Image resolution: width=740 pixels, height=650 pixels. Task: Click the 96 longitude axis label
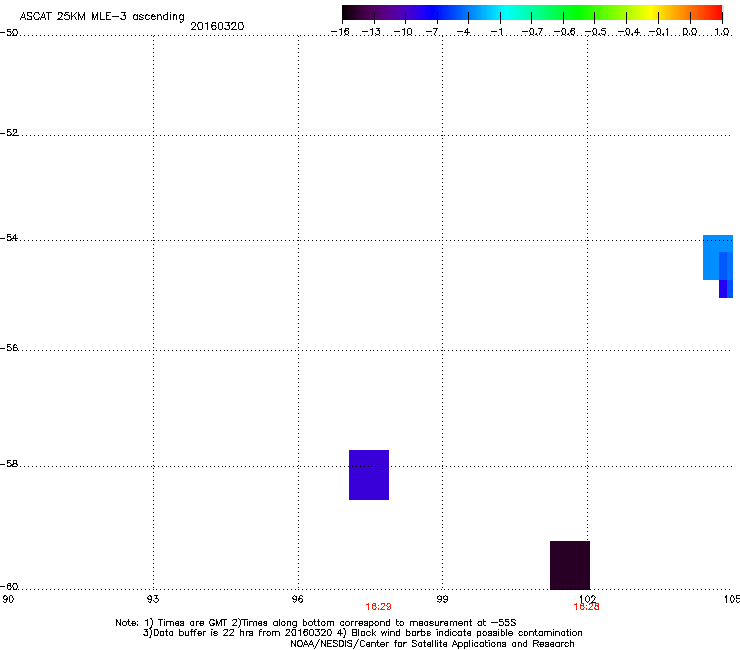[x=298, y=599]
